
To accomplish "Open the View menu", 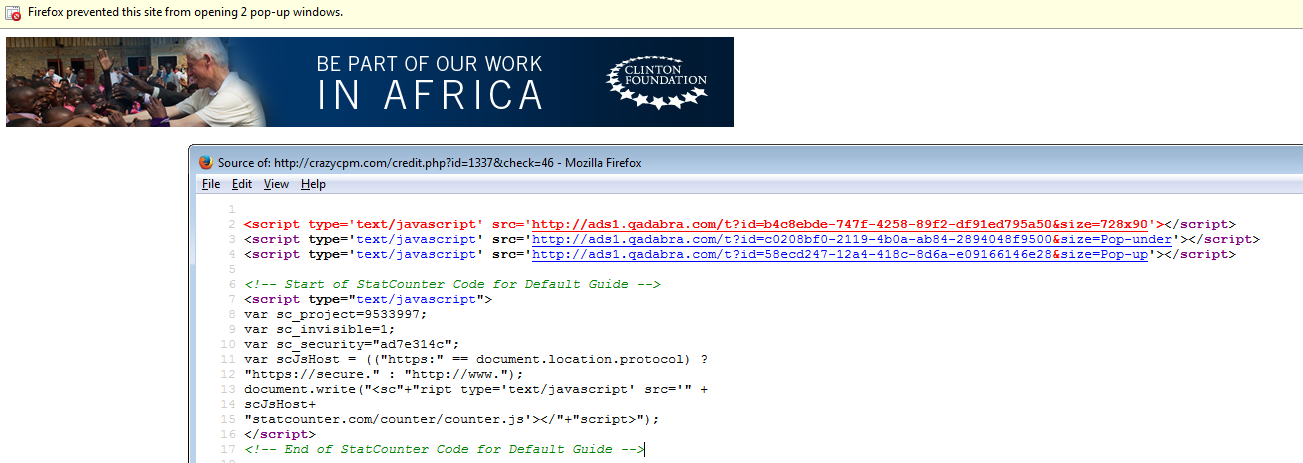I will tap(276, 184).
